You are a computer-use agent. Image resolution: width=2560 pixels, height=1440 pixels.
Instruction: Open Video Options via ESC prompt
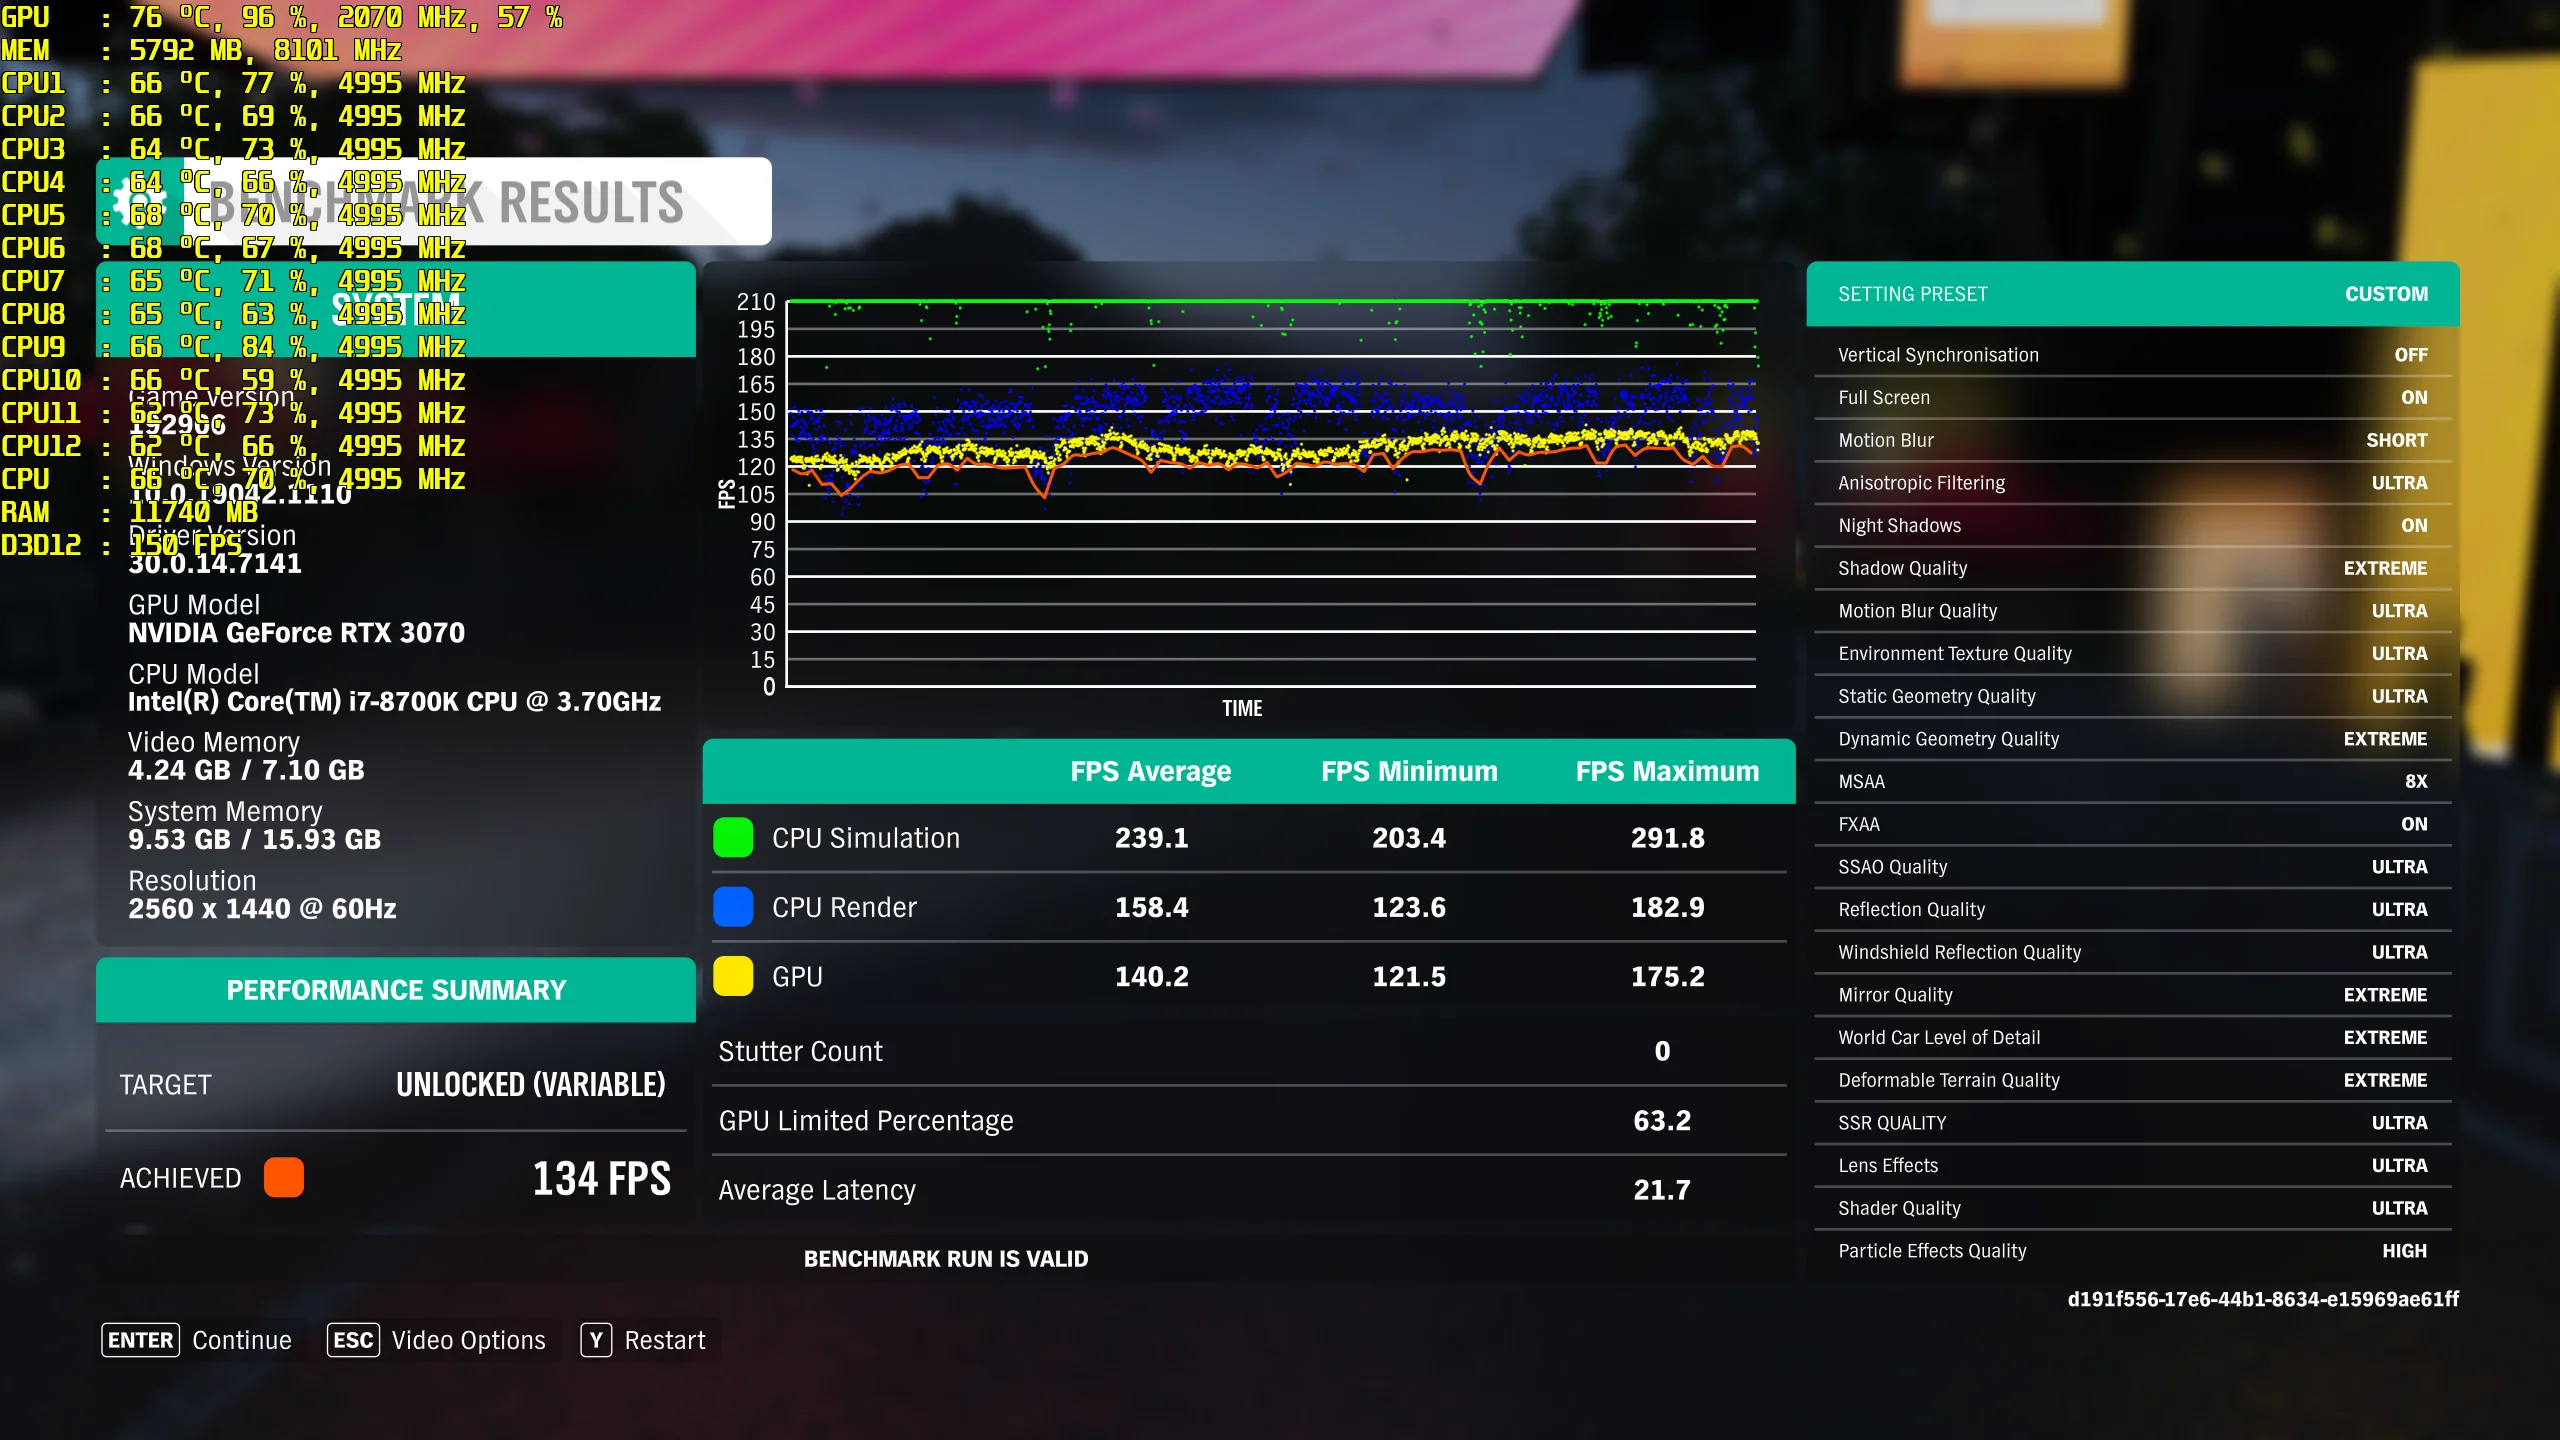click(x=436, y=1340)
